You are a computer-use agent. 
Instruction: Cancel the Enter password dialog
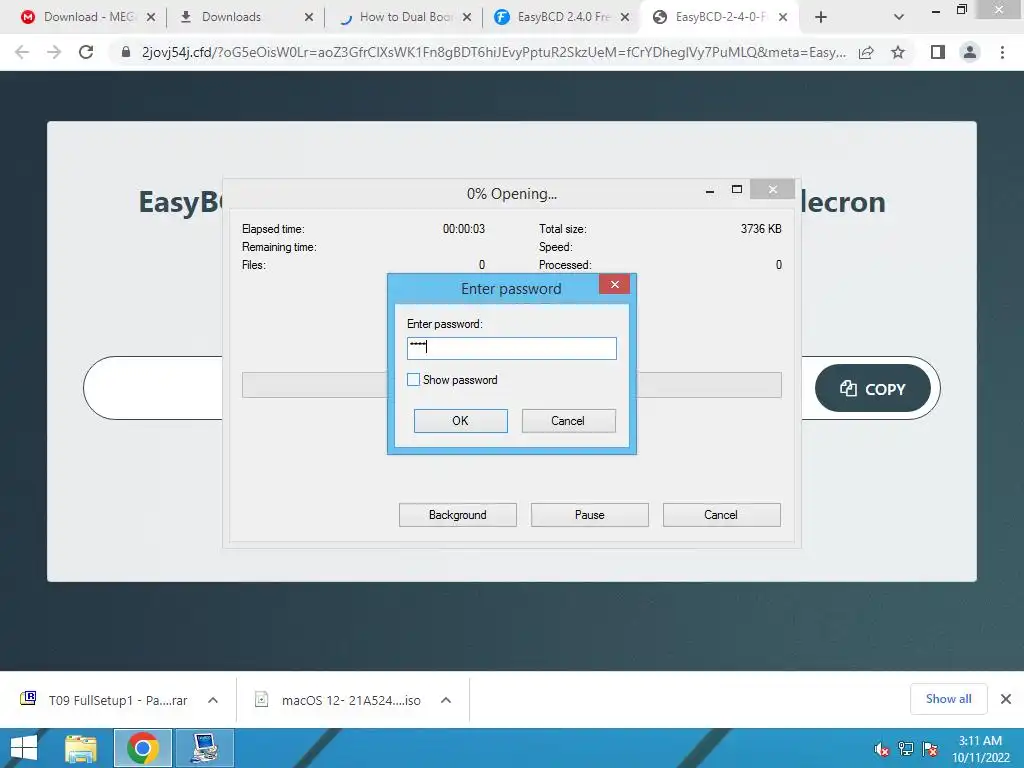(568, 421)
